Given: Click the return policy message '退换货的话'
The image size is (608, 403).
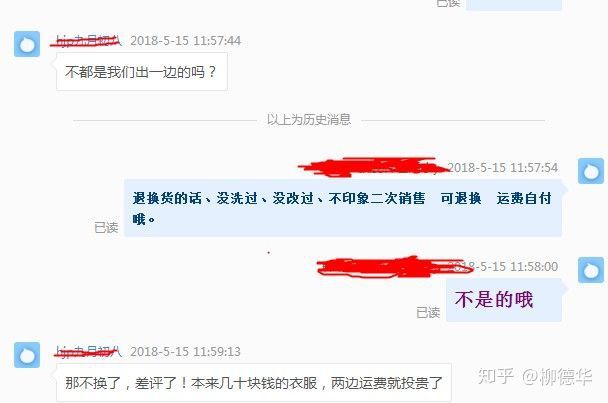Looking at the screenshot, I should (x=343, y=208).
